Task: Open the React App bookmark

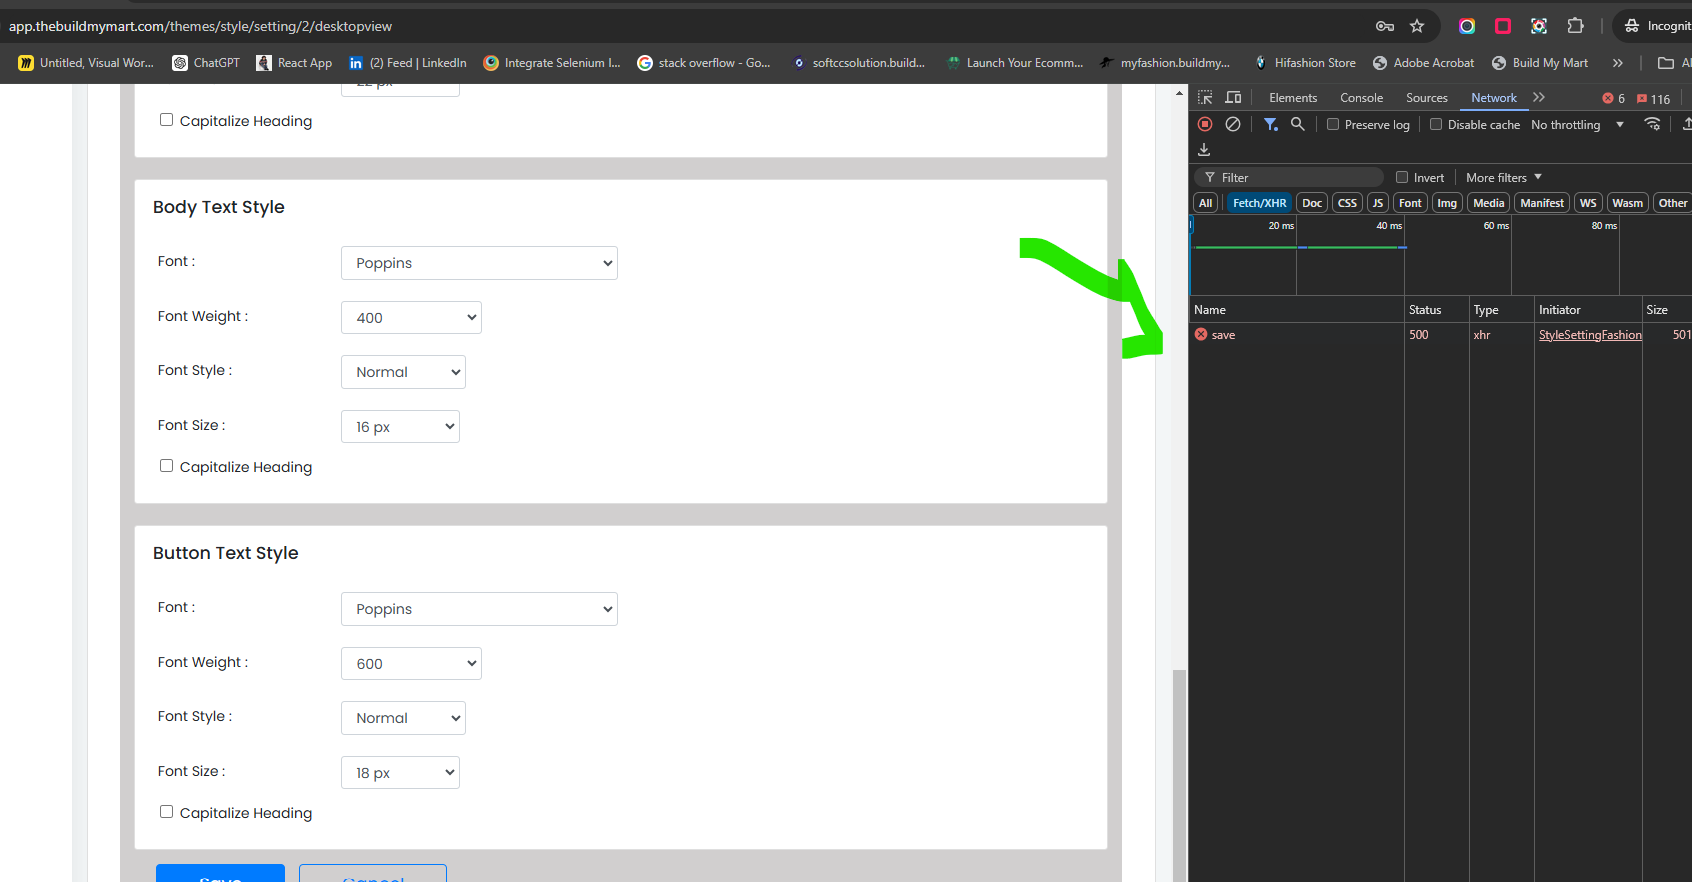Action: tap(294, 63)
